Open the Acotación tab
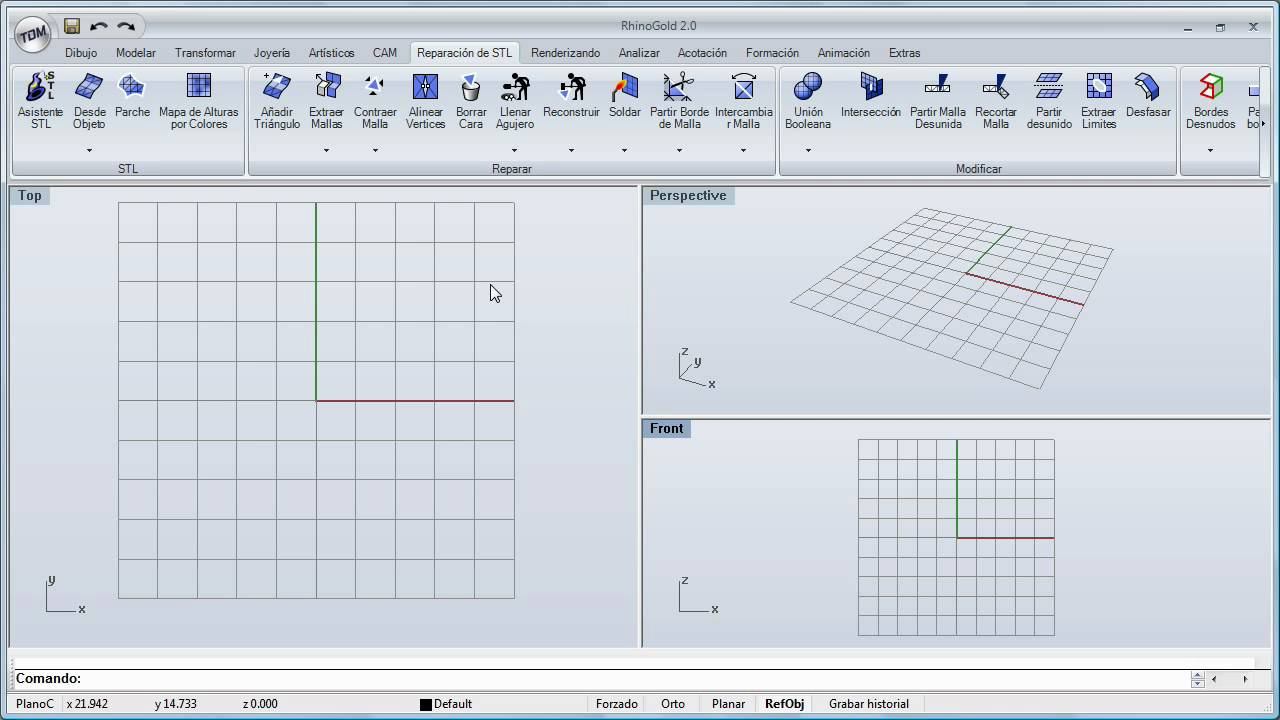Image resolution: width=1280 pixels, height=720 pixels. tap(703, 53)
